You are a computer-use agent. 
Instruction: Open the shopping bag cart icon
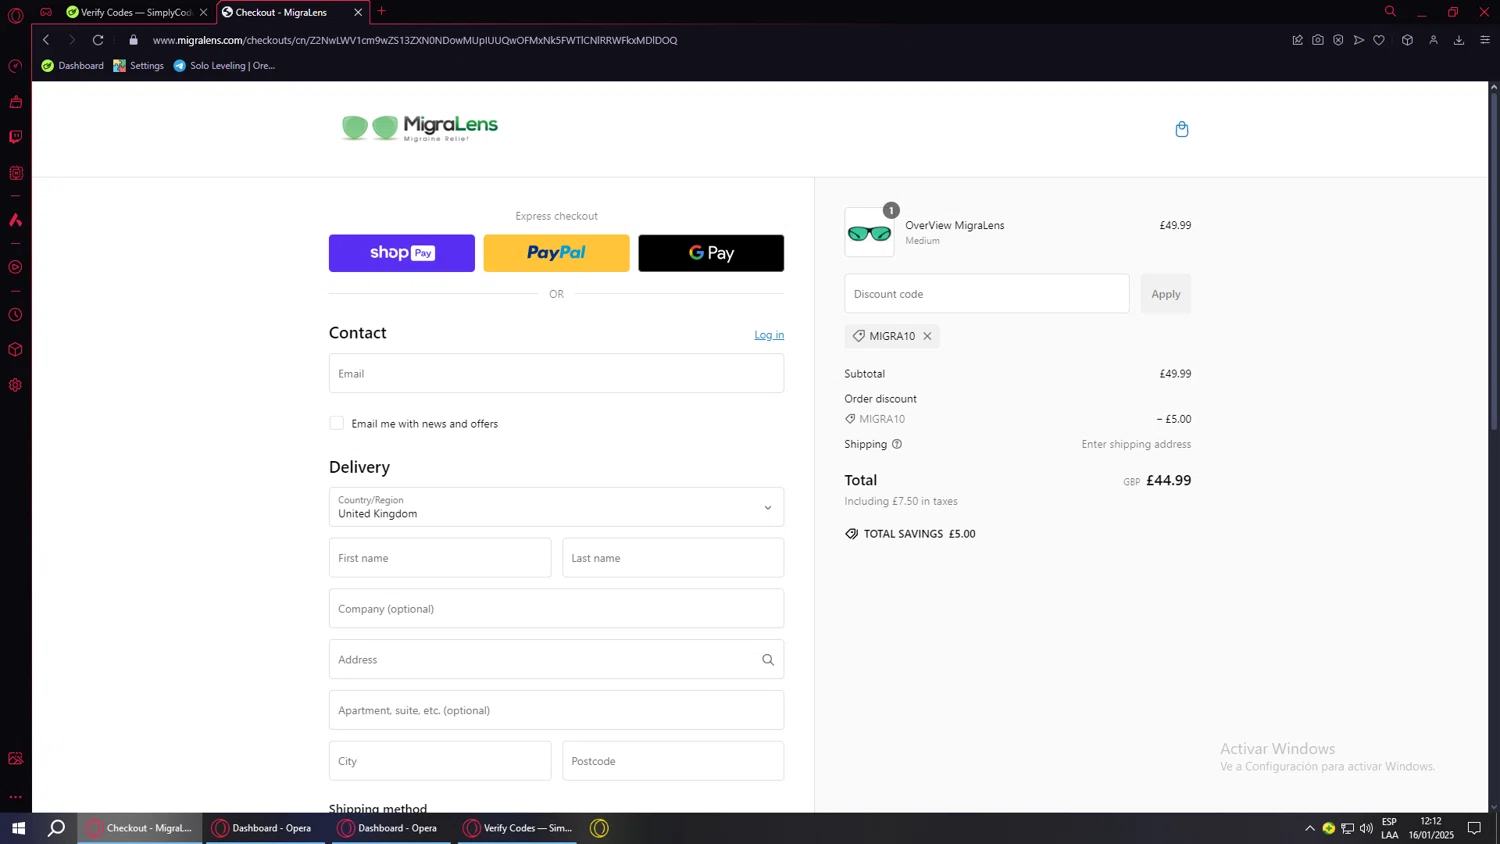[1181, 129]
